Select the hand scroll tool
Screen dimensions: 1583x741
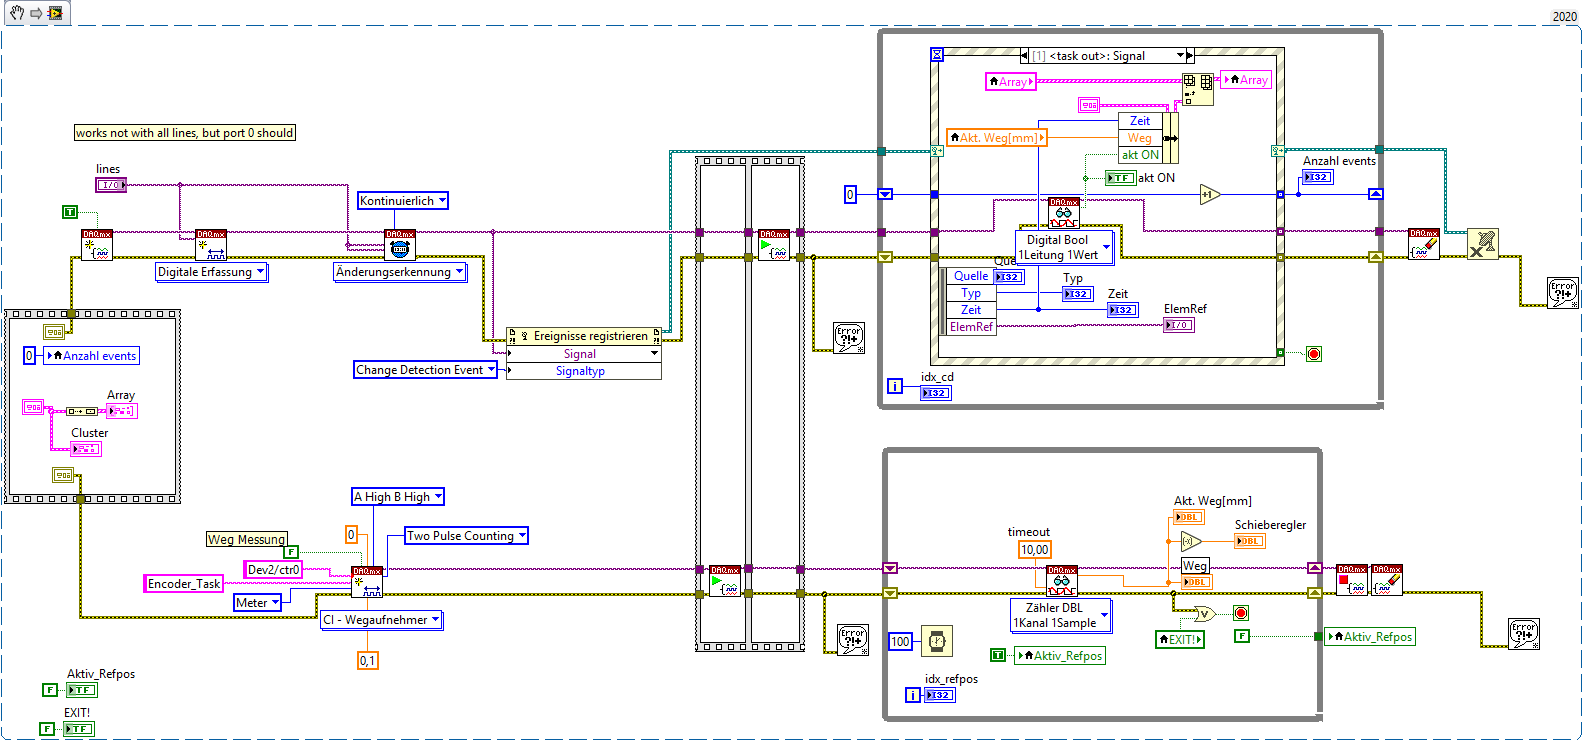click(16, 13)
